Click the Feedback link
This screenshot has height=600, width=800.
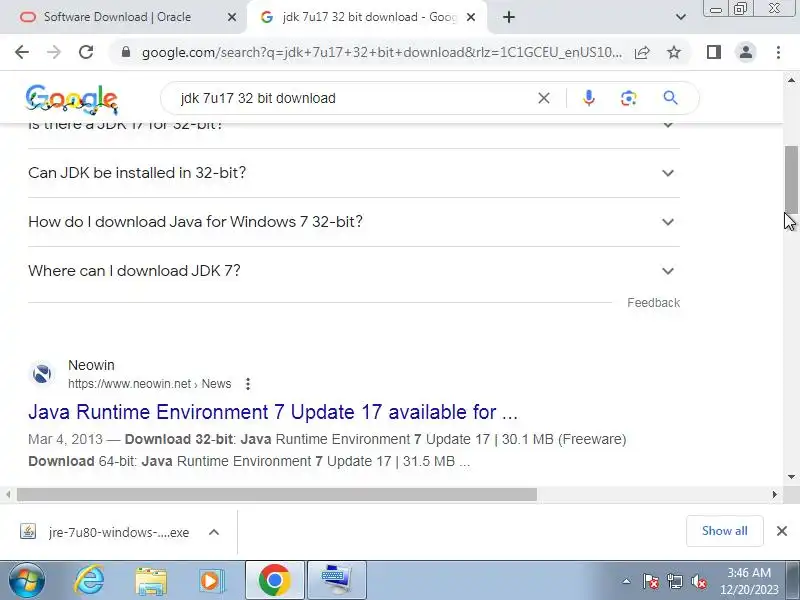click(x=654, y=303)
